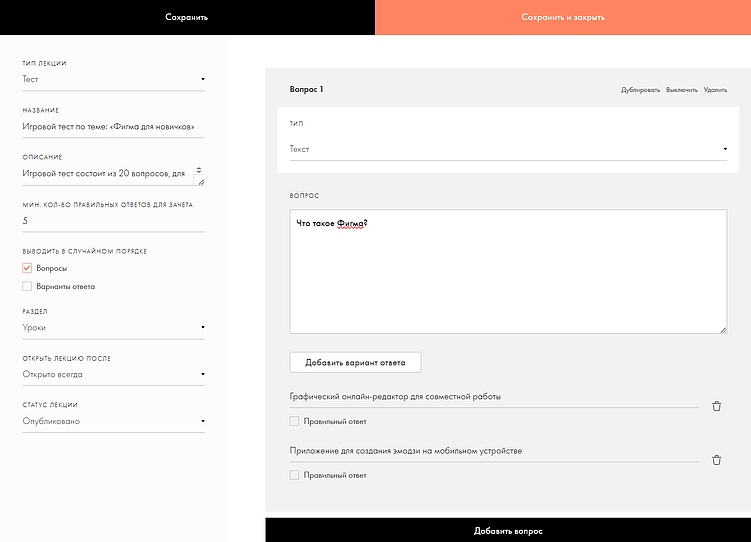Grab the resize handle of the description field
751x542 pixels.
pos(201,182)
